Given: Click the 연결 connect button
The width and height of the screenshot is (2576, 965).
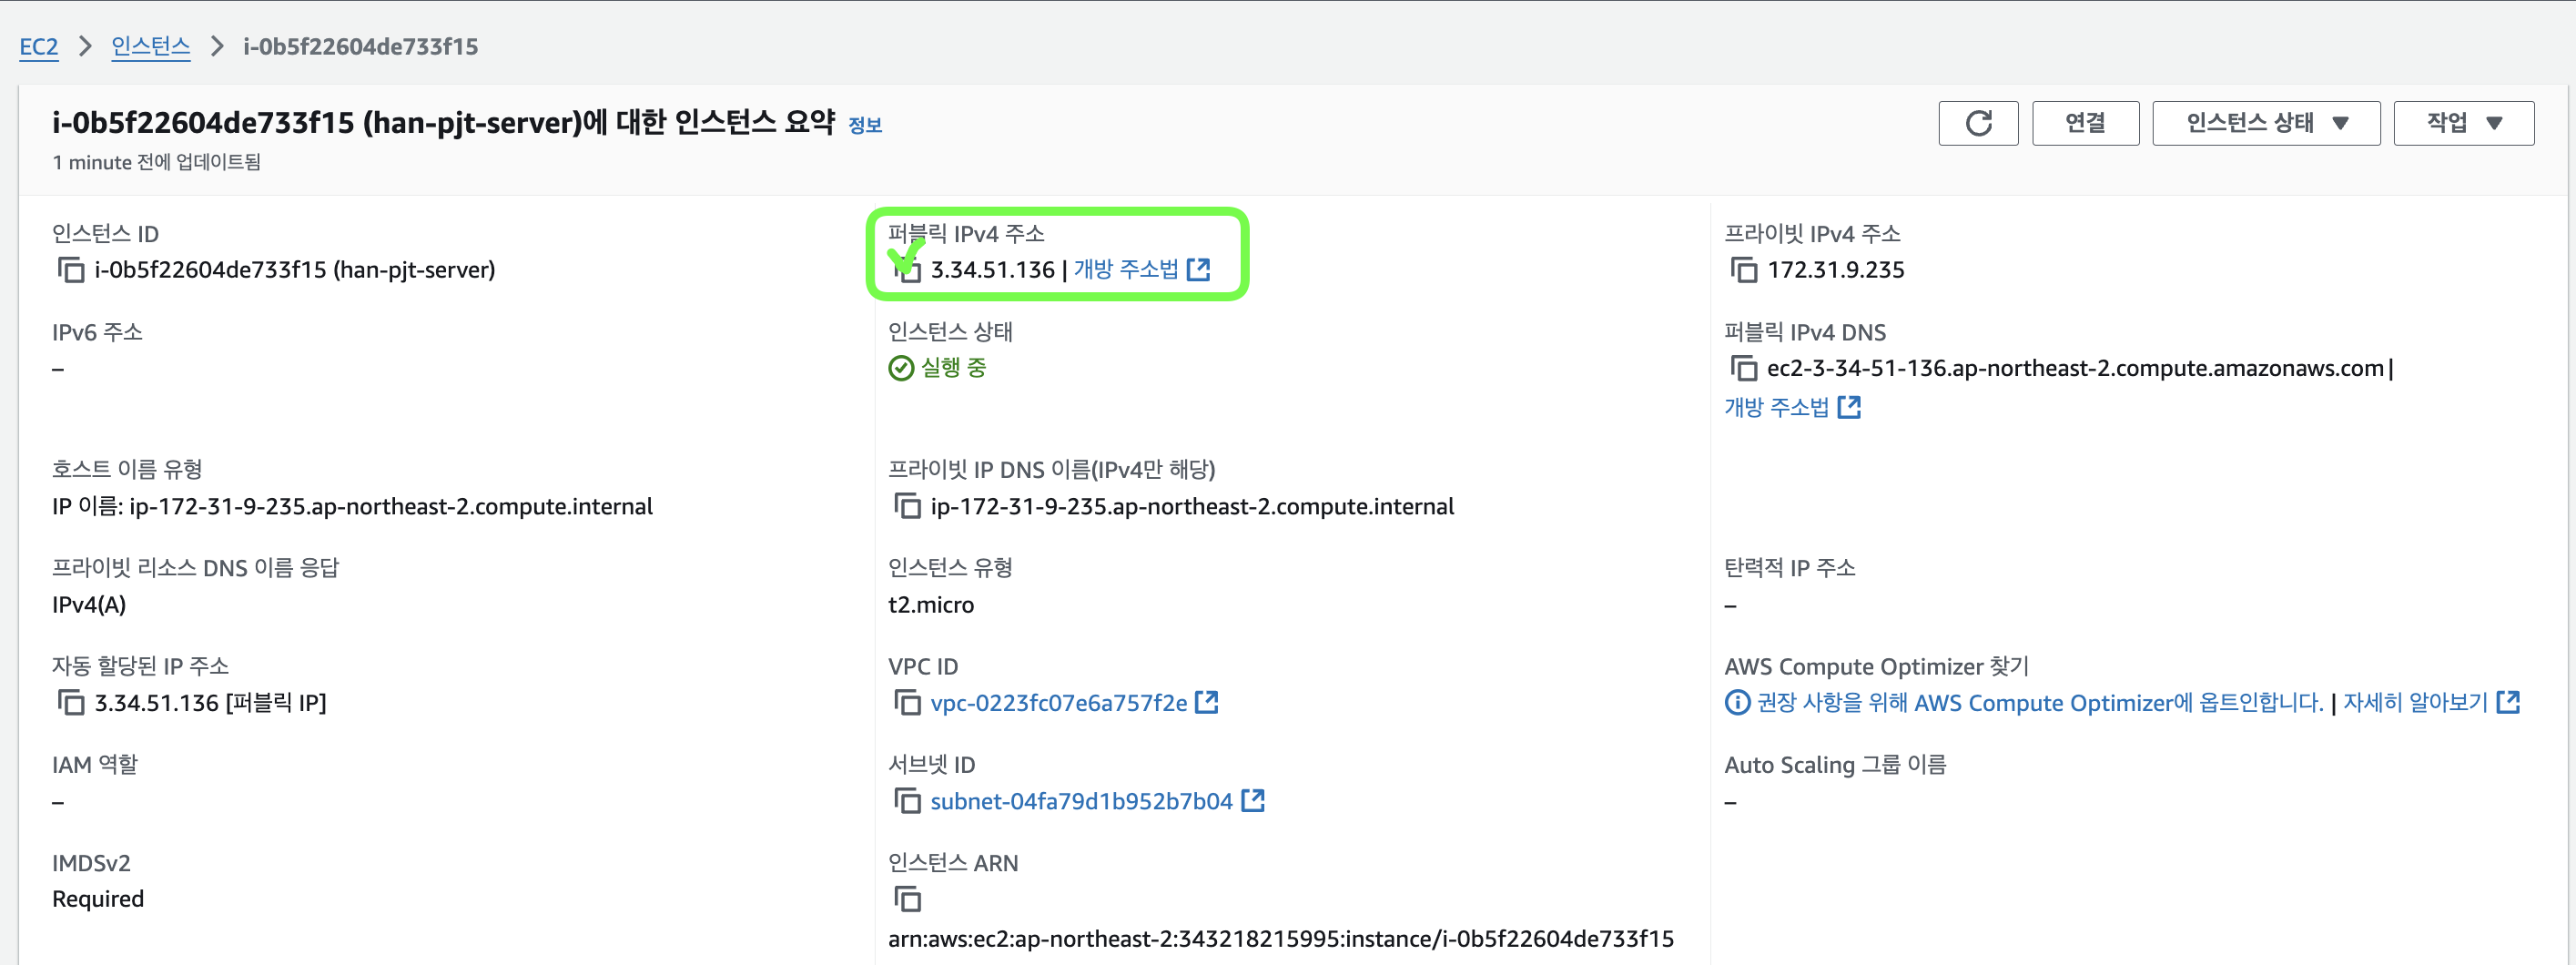Looking at the screenshot, I should 2085,123.
